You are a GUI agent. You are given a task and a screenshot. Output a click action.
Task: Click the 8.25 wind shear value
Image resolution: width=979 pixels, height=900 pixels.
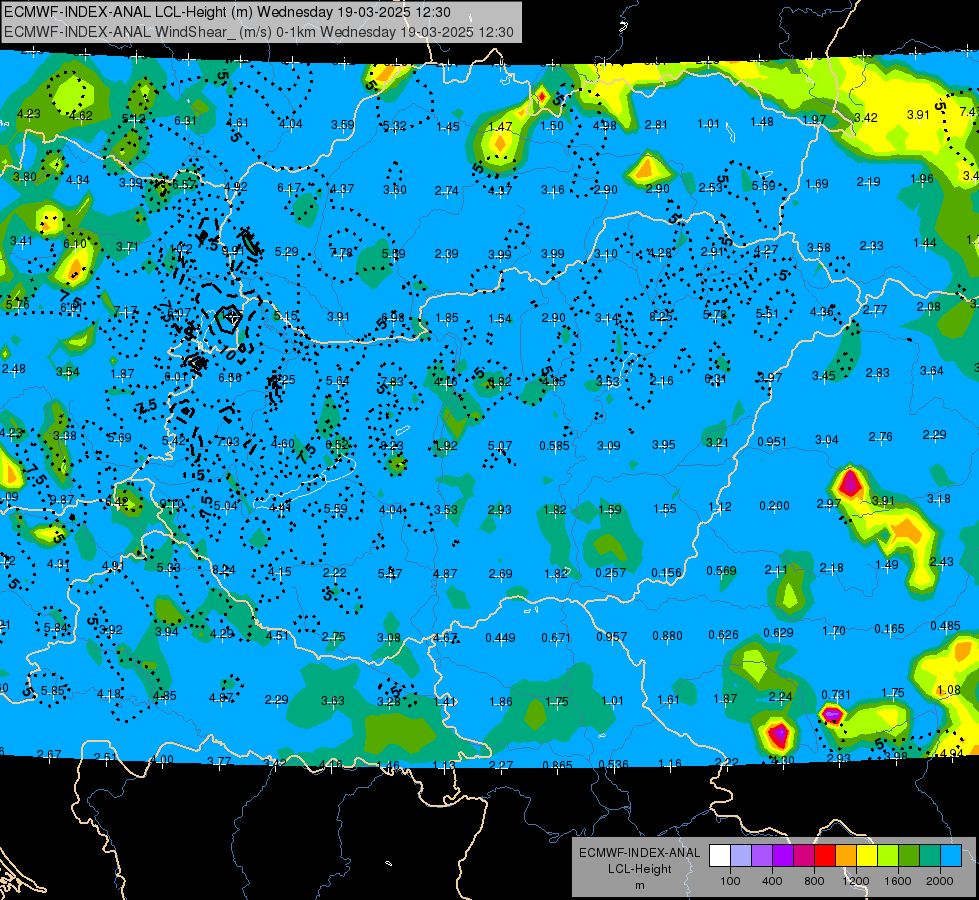[x=661, y=317]
